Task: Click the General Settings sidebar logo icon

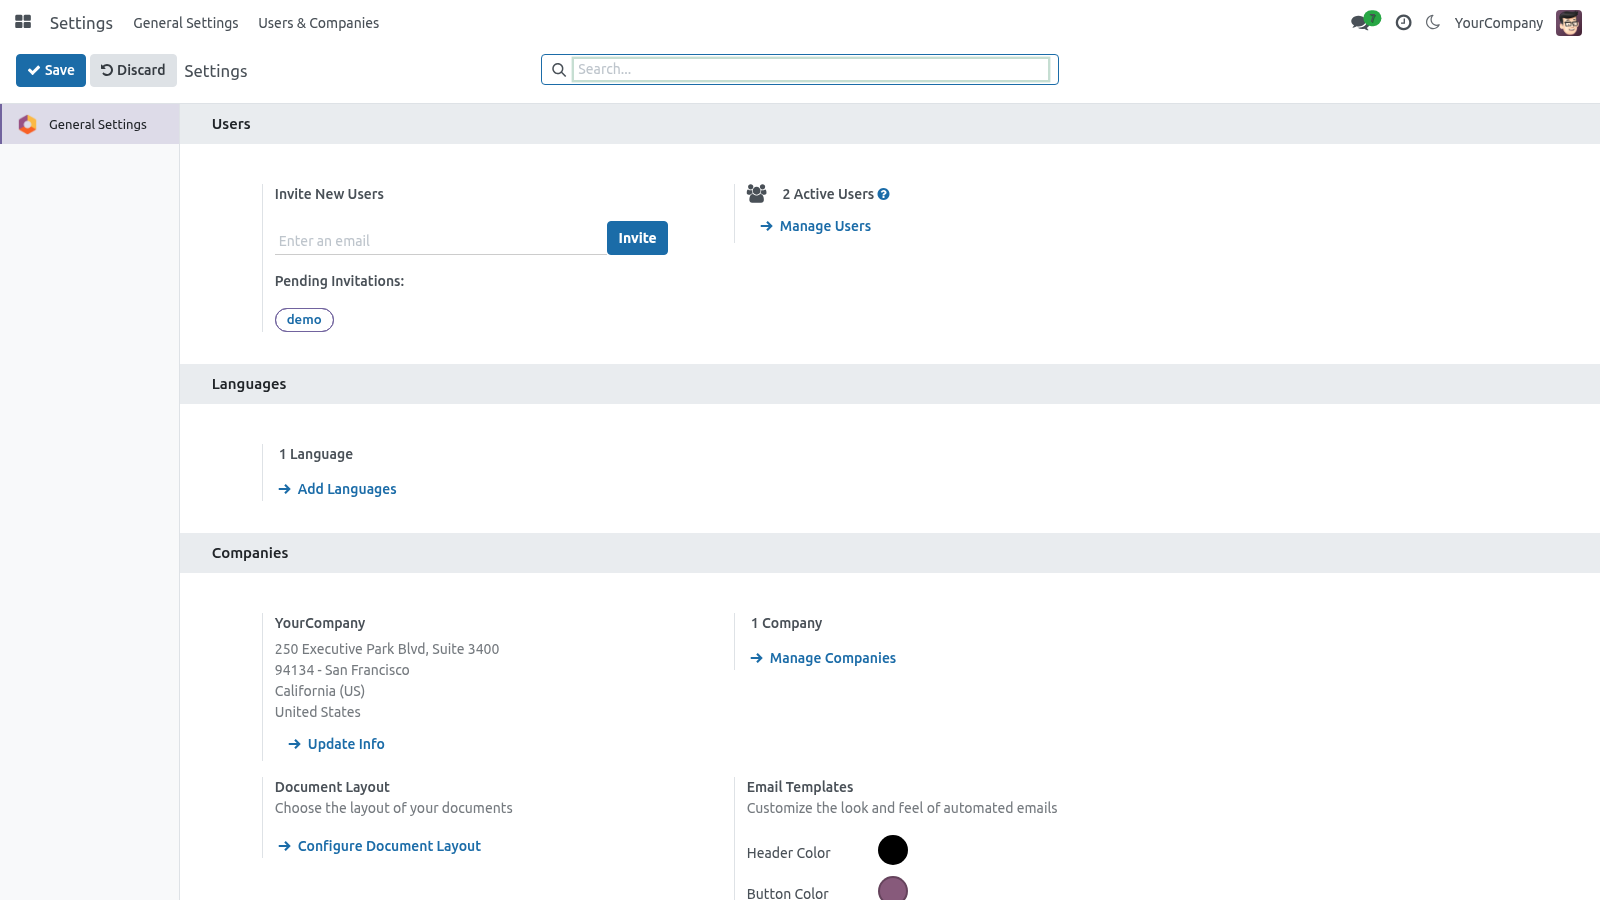Action: [27, 124]
